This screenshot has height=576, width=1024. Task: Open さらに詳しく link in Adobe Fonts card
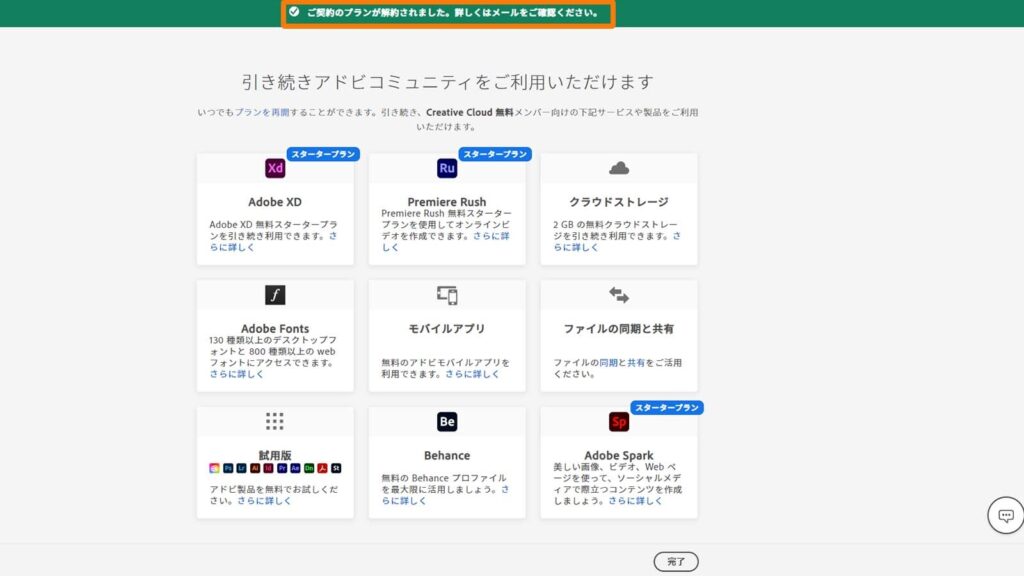(236, 374)
